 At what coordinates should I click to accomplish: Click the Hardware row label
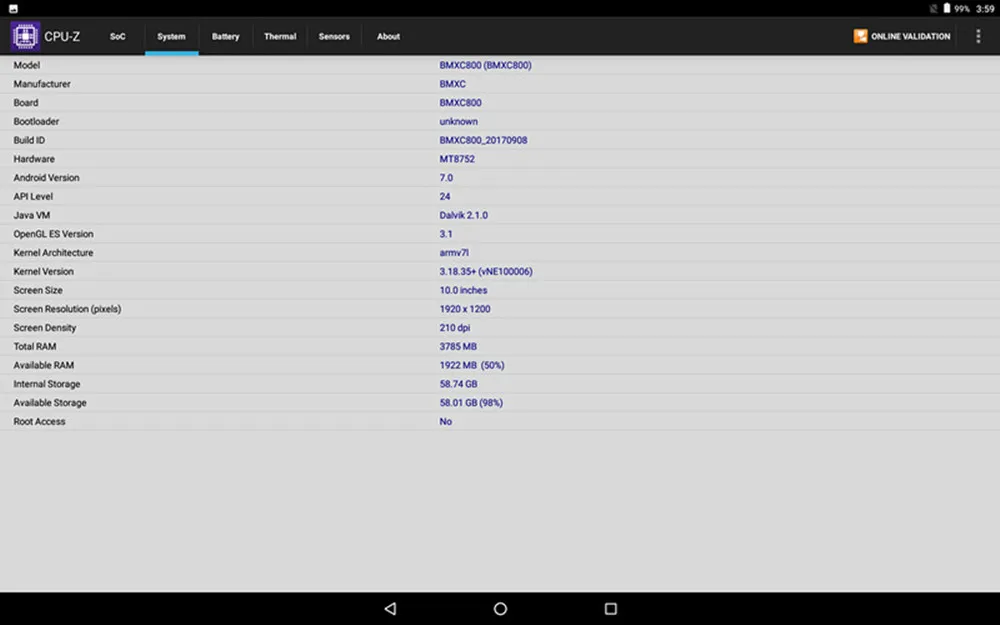[x=34, y=159]
